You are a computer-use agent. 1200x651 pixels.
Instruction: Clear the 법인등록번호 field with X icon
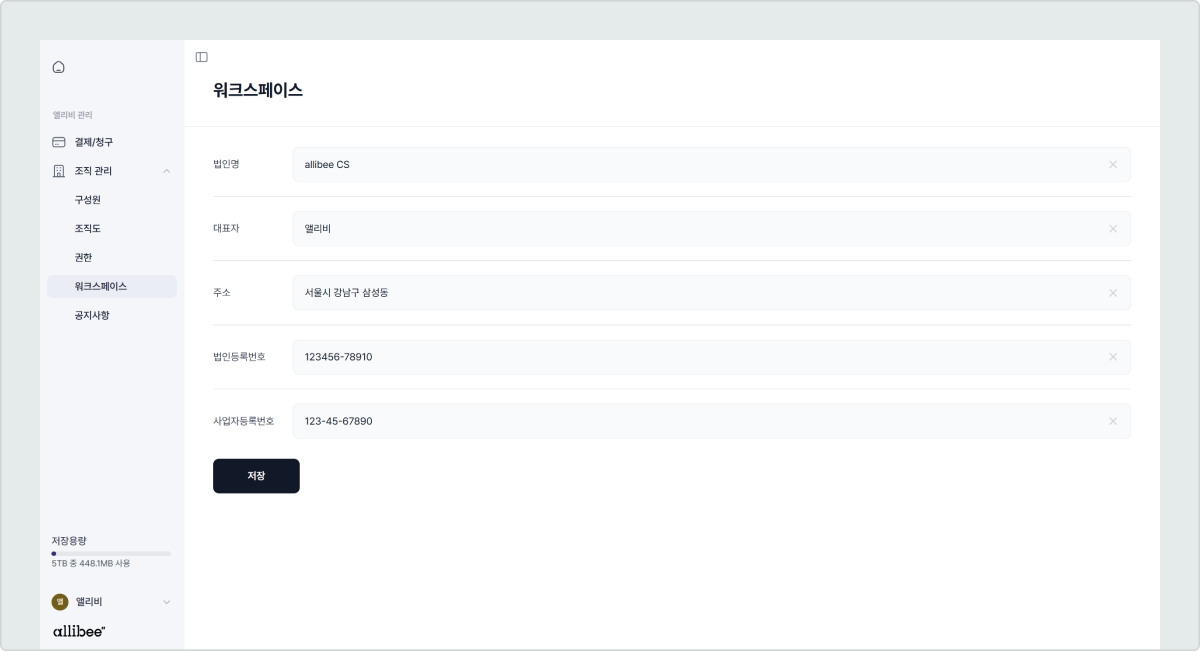pos(1112,357)
